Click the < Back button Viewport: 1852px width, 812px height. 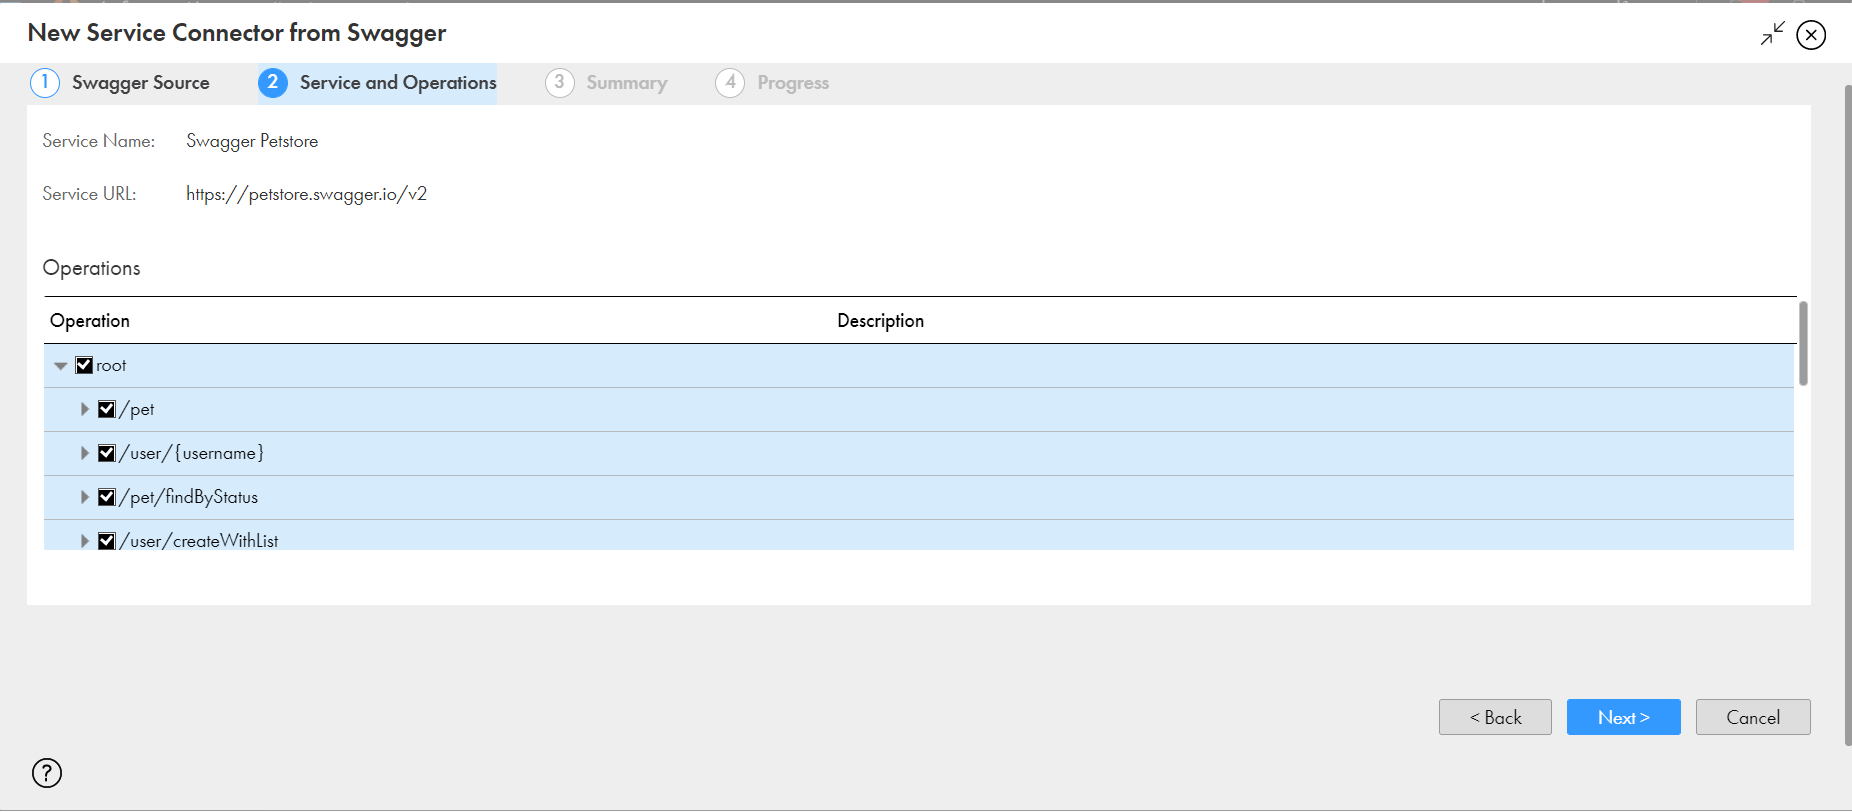(1495, 717)
